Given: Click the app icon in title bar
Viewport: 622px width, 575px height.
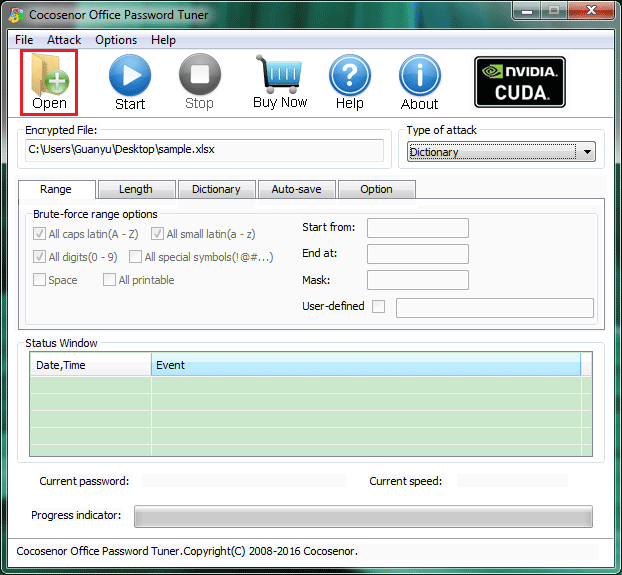Looking at the screenshot, I should [x=17, y=15].
